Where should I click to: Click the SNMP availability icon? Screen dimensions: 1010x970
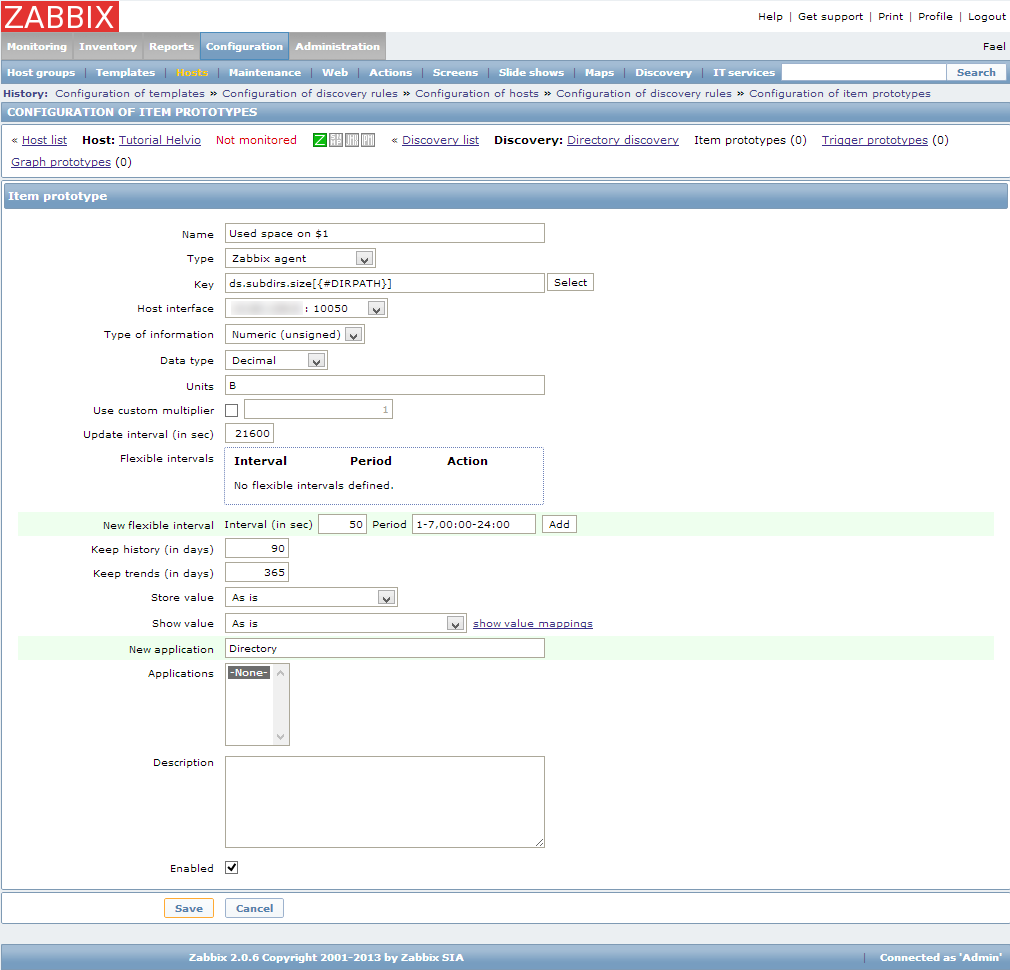coord(336,140)
